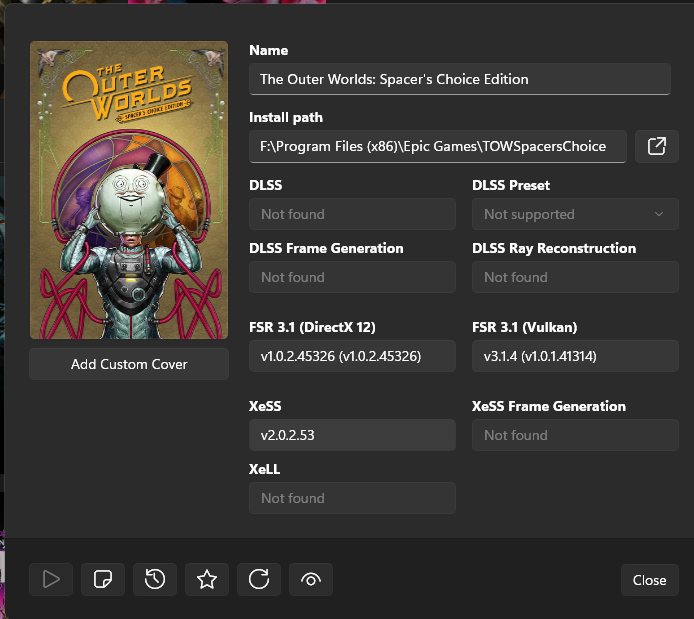Open the notes sticky-note icon button
This screenshot has width=694, height=619.
tap(103, 579)
